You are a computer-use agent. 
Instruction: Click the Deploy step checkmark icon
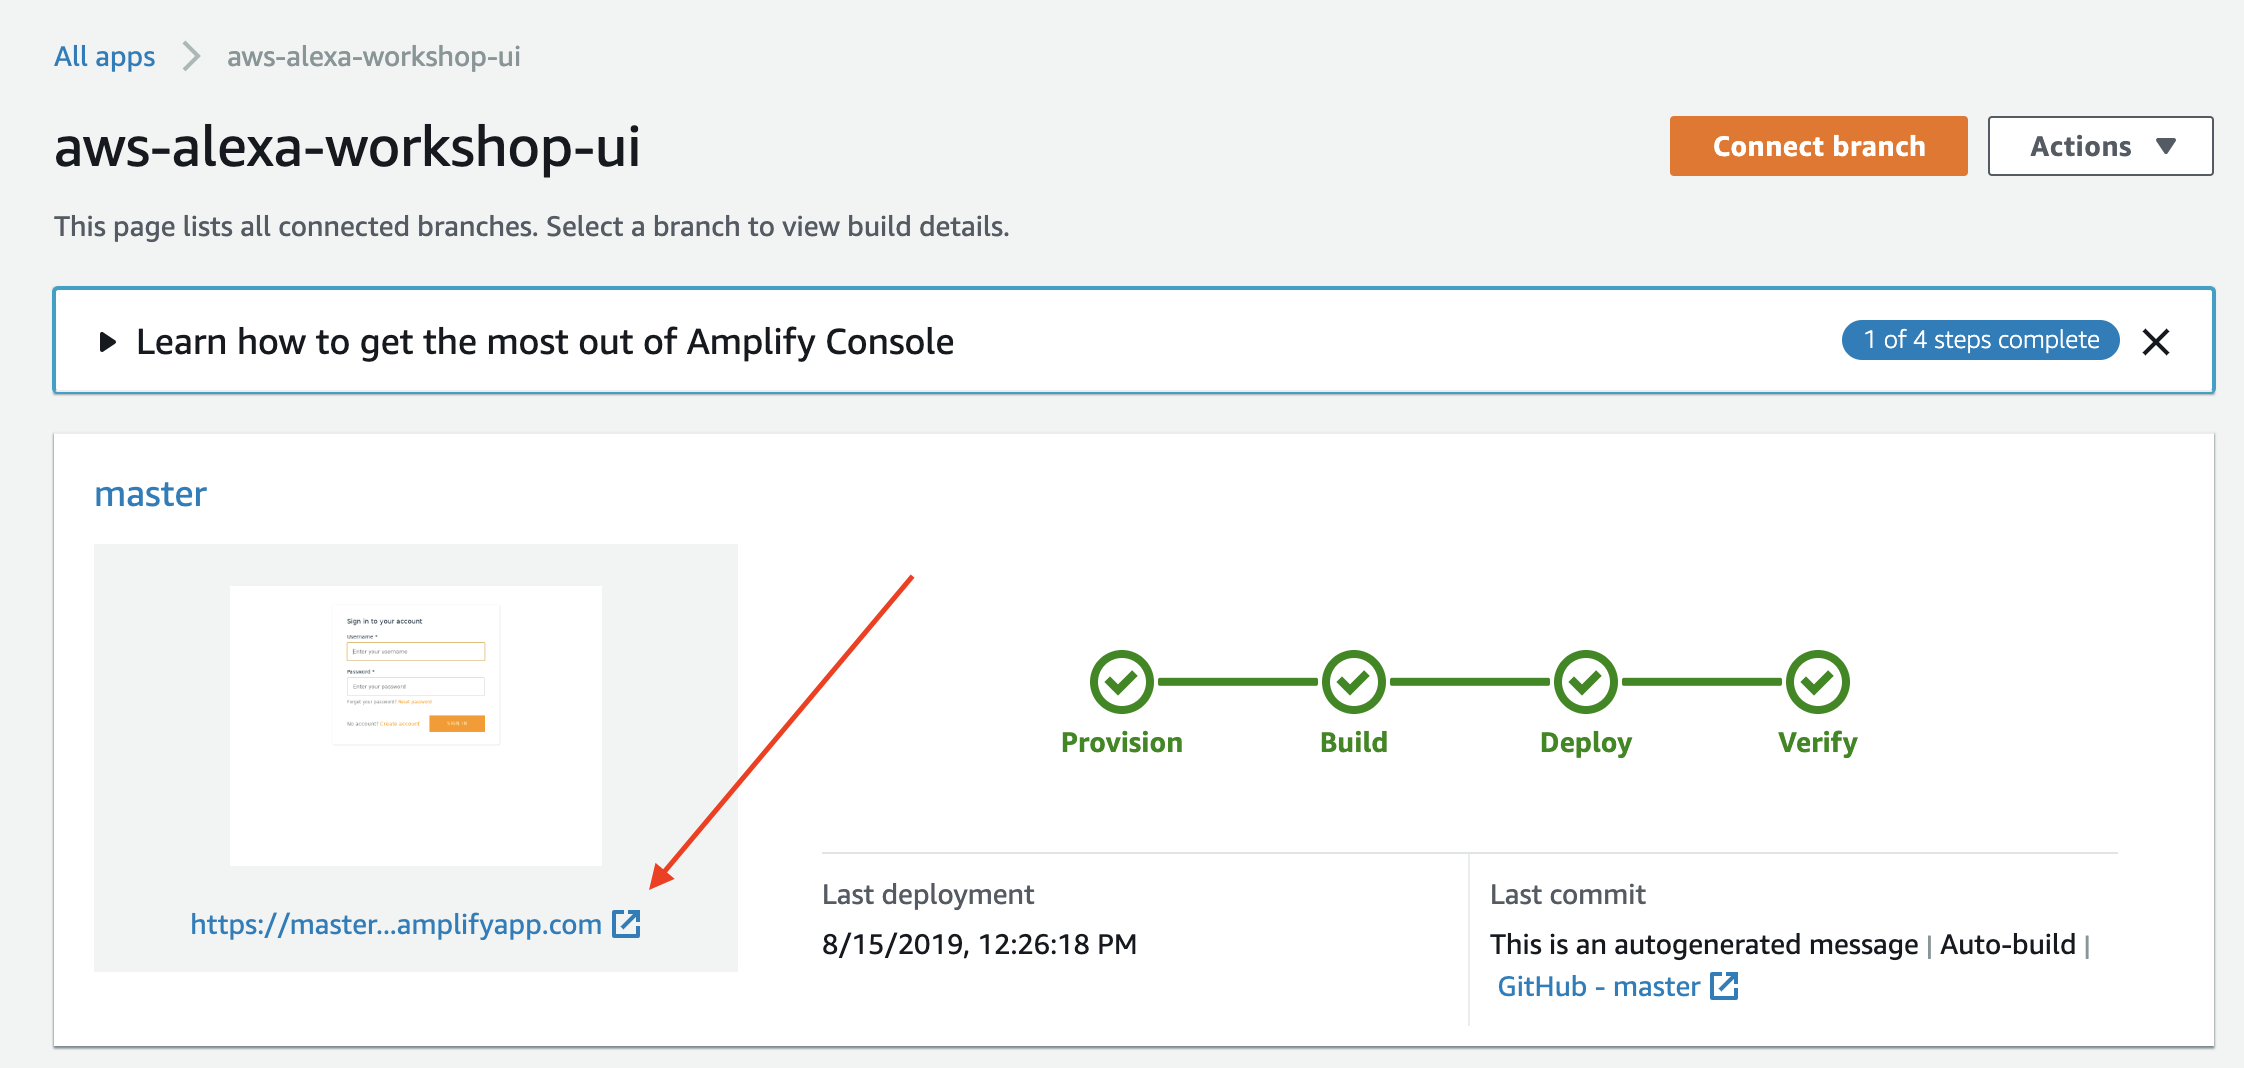pos(1585,682)
